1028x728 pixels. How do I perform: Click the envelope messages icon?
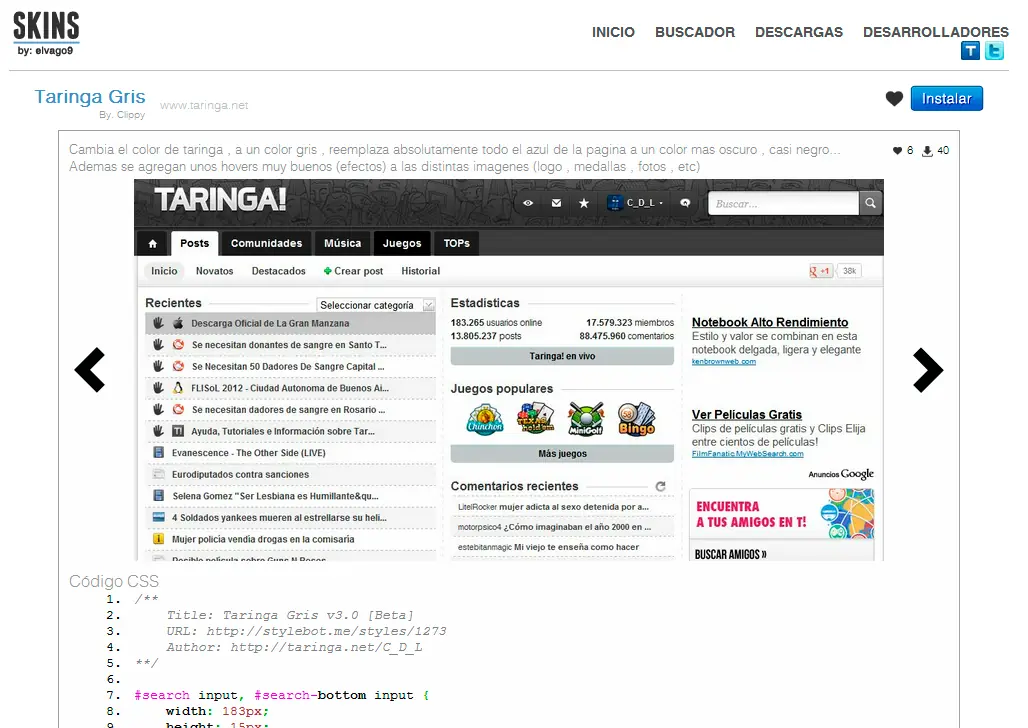[556, 203]
